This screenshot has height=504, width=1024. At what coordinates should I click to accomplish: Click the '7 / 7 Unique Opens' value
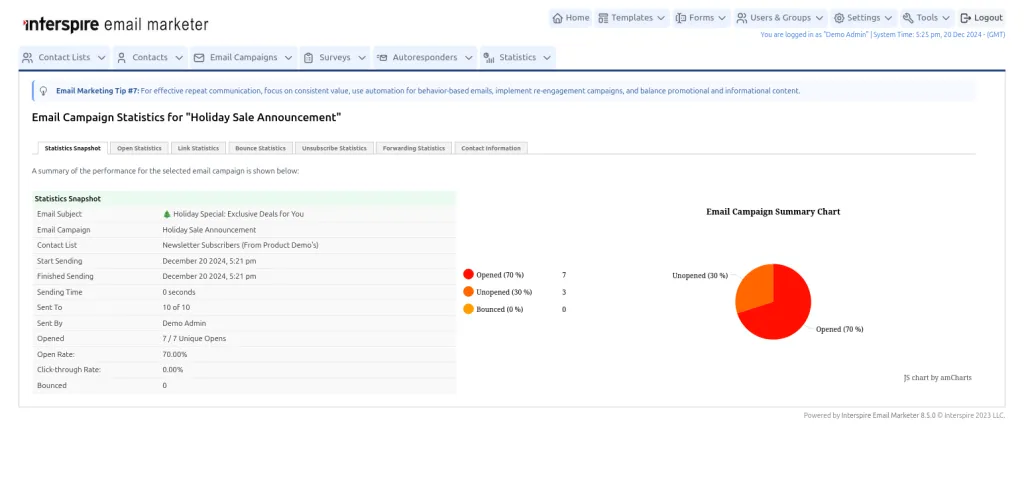coord(194,339)
